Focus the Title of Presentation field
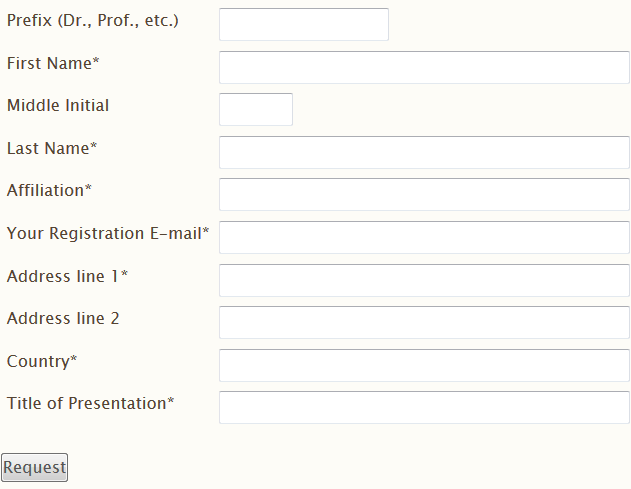 [424, 407]
